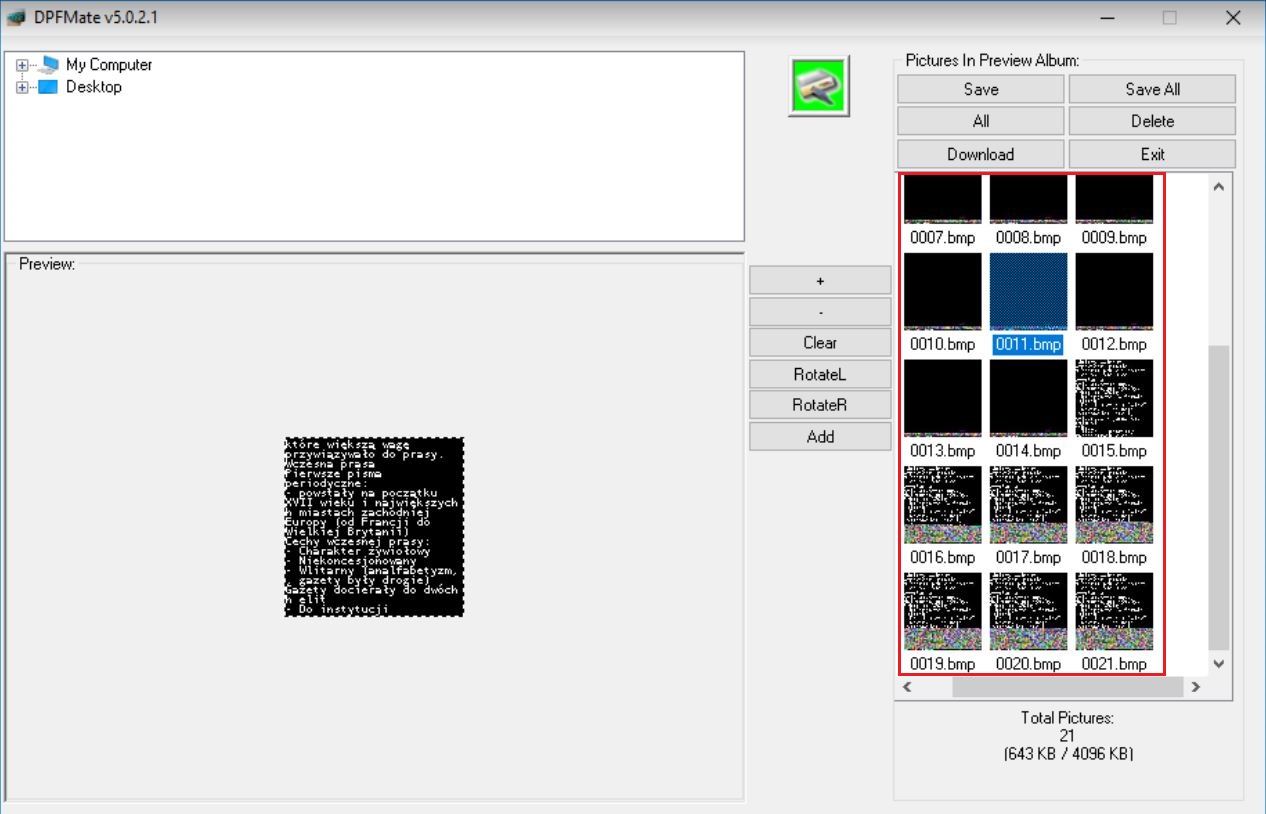
Task: Click the Desktop folder icon in tree
Action: pos(48,87)
